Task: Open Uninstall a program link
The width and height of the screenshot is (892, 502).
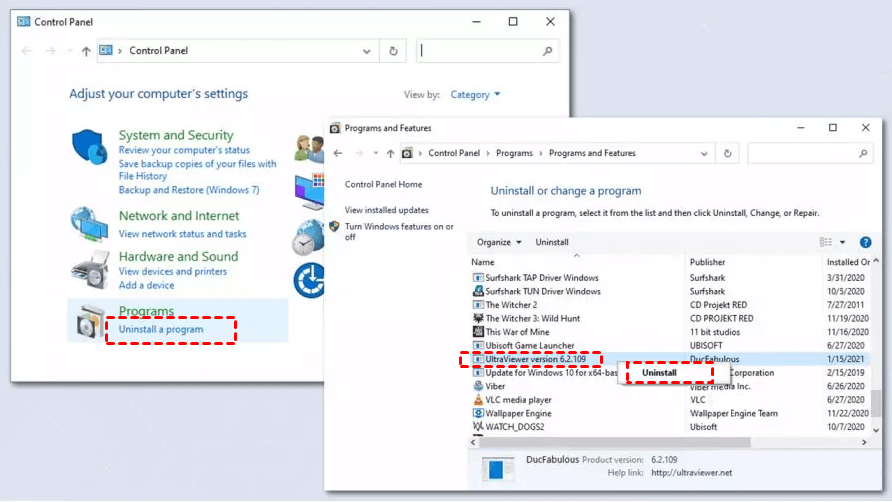Action: click(x=161, y=329)
